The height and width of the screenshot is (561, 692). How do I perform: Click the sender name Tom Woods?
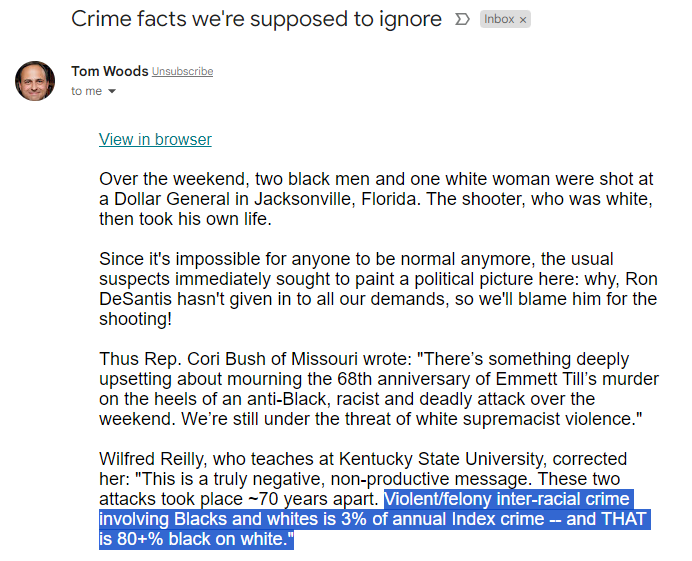point(109,71)
